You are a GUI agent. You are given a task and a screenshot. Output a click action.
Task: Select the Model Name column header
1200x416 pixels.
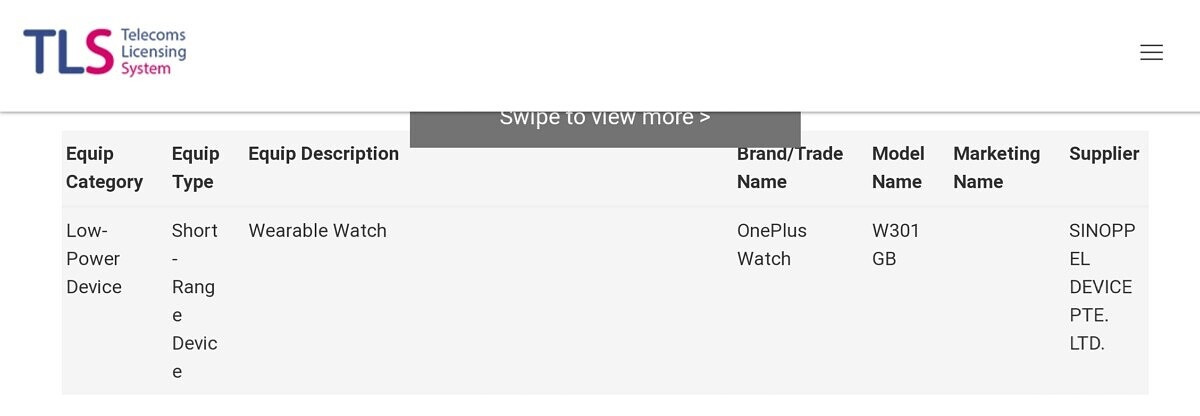click(x=897, y=168)
